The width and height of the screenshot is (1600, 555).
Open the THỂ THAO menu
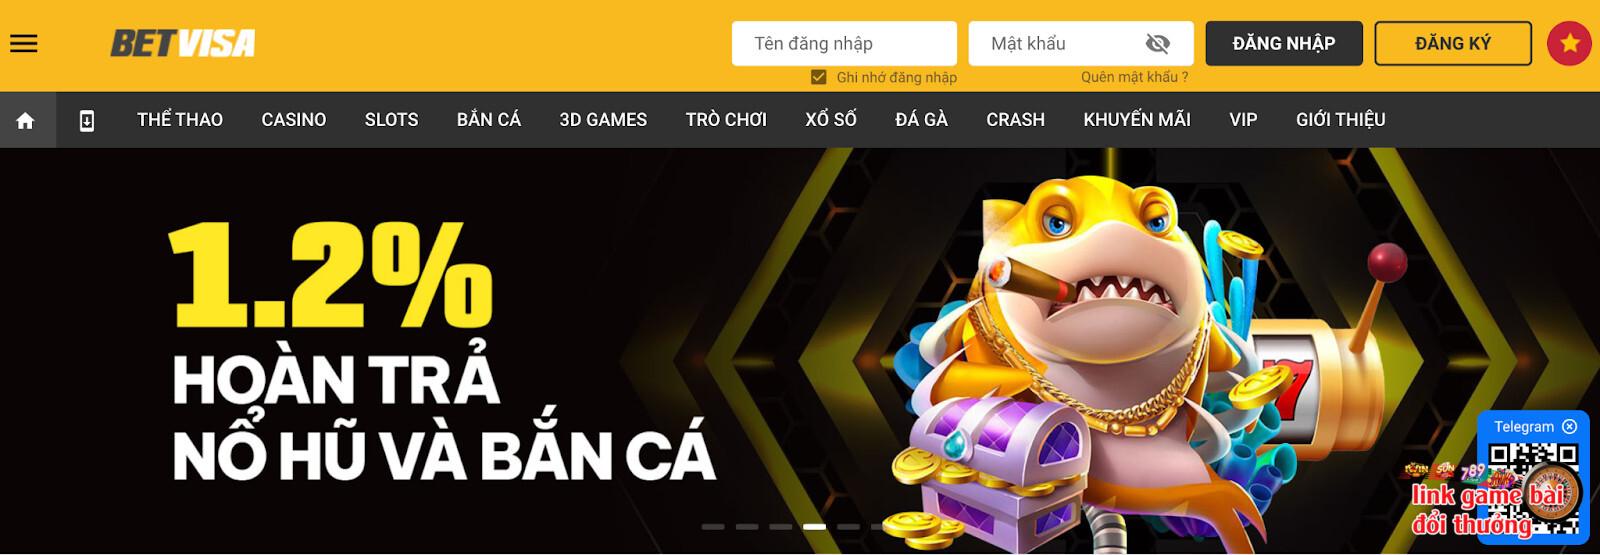coord(180,120)
